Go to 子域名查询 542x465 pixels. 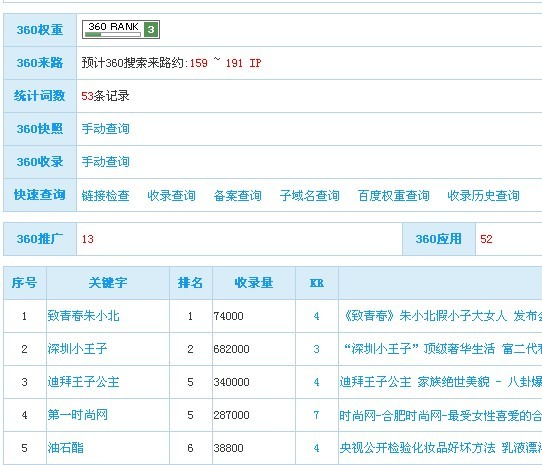(x=309, y=195)
